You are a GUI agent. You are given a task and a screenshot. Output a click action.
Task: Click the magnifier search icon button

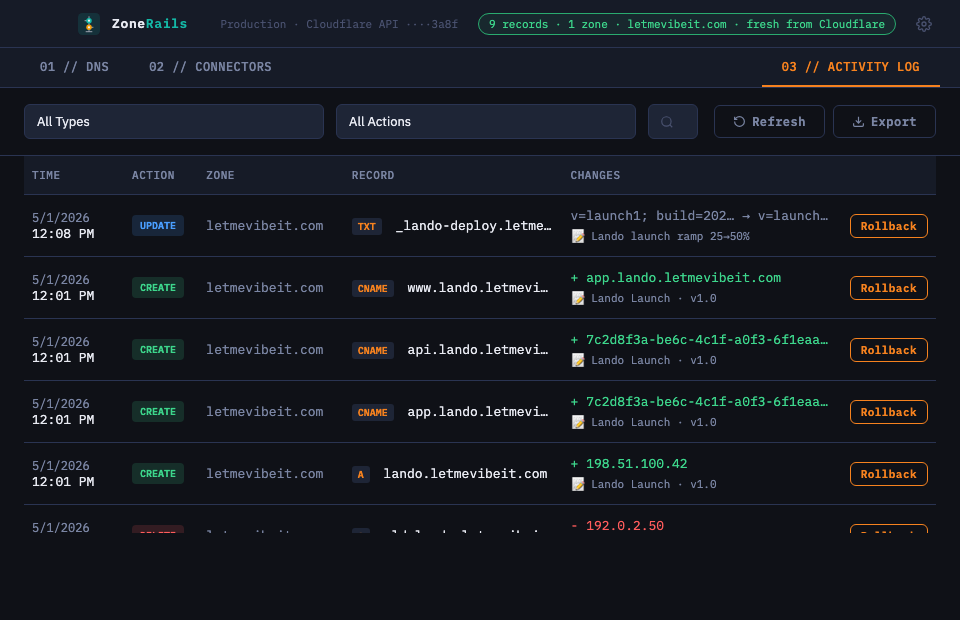pyautogui.click(x=672, y=121)
